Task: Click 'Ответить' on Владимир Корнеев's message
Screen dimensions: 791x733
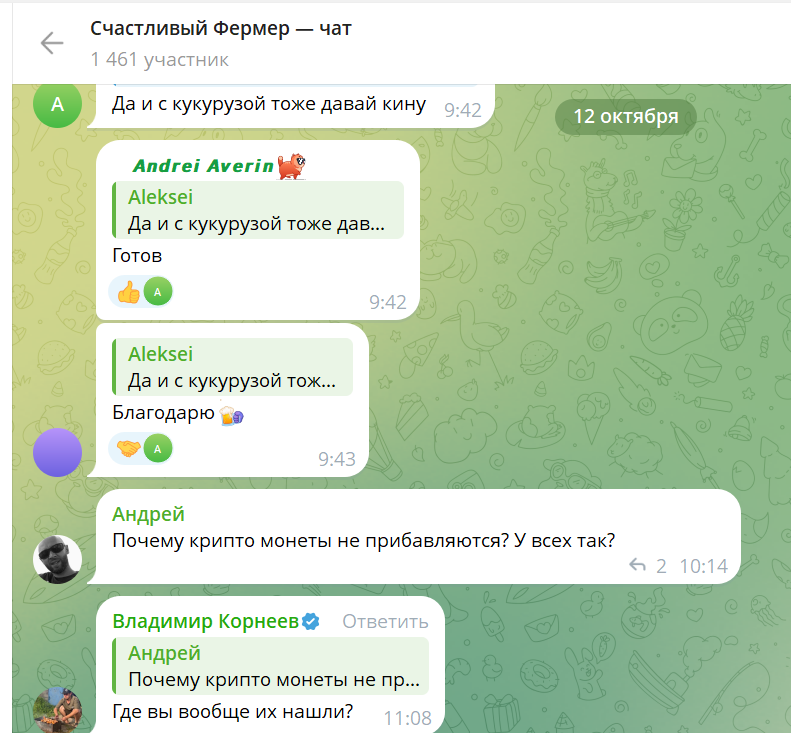Action: [385, 622]
